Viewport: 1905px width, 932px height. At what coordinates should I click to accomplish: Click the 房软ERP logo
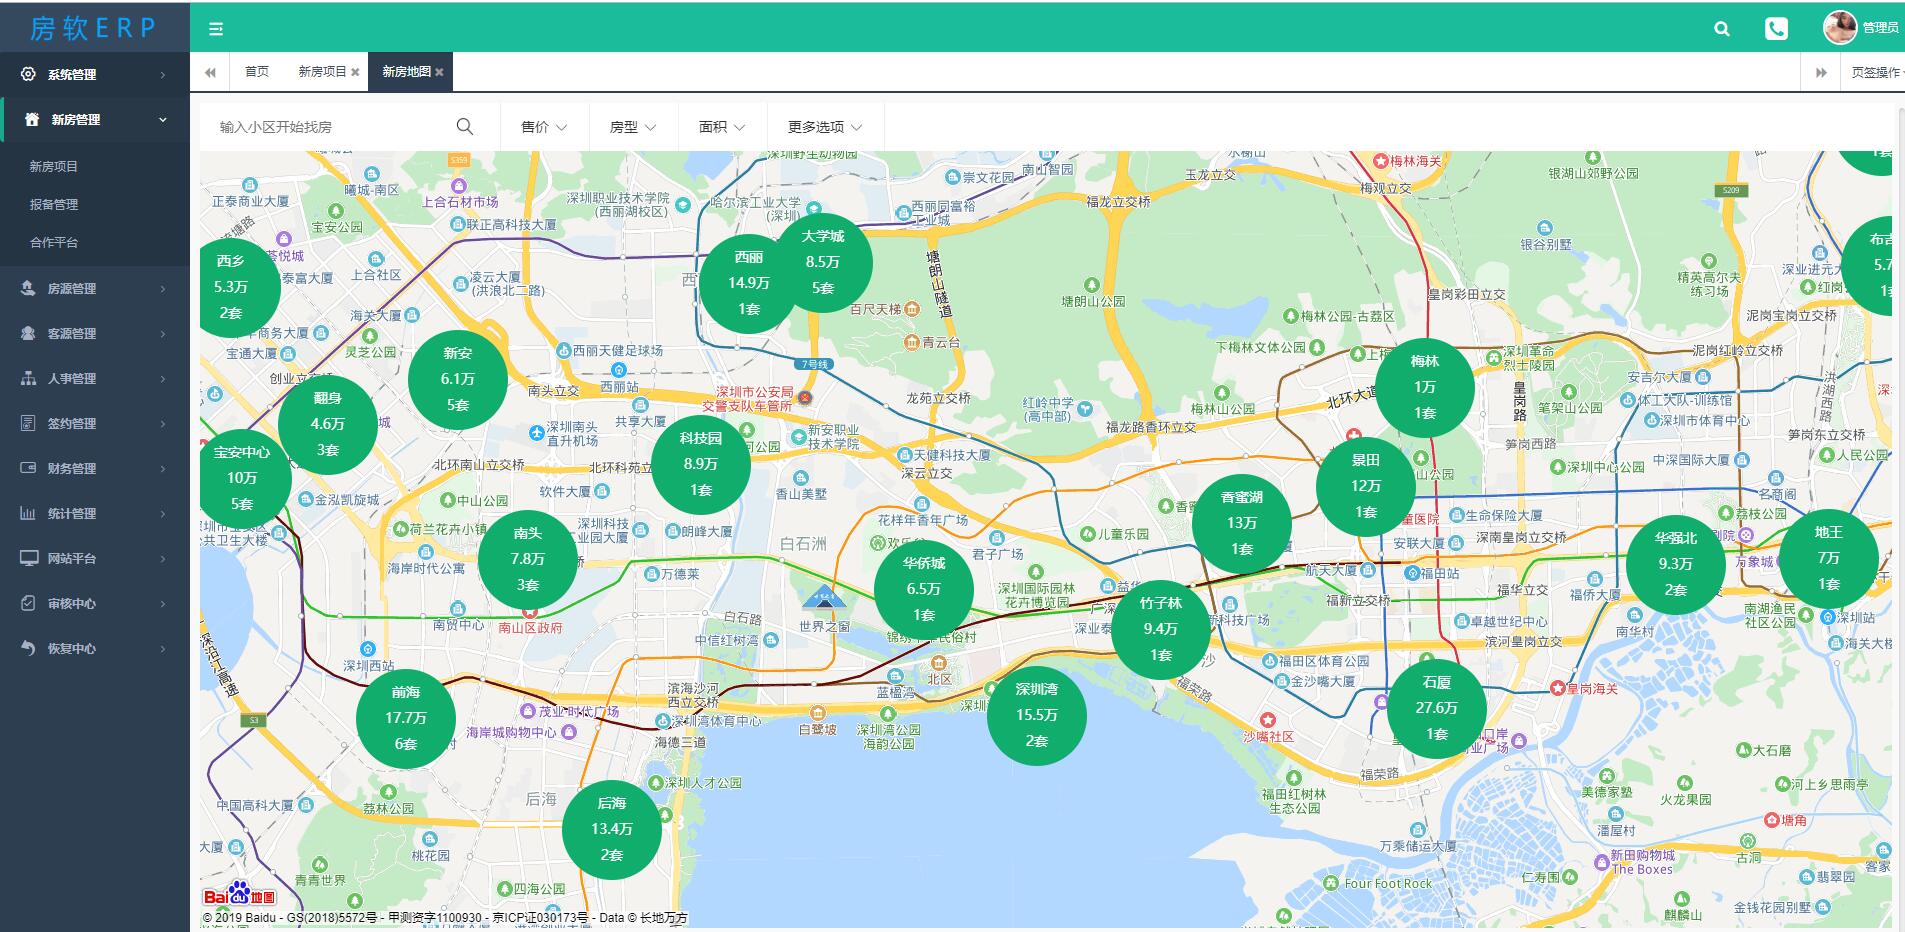point(93,28)
